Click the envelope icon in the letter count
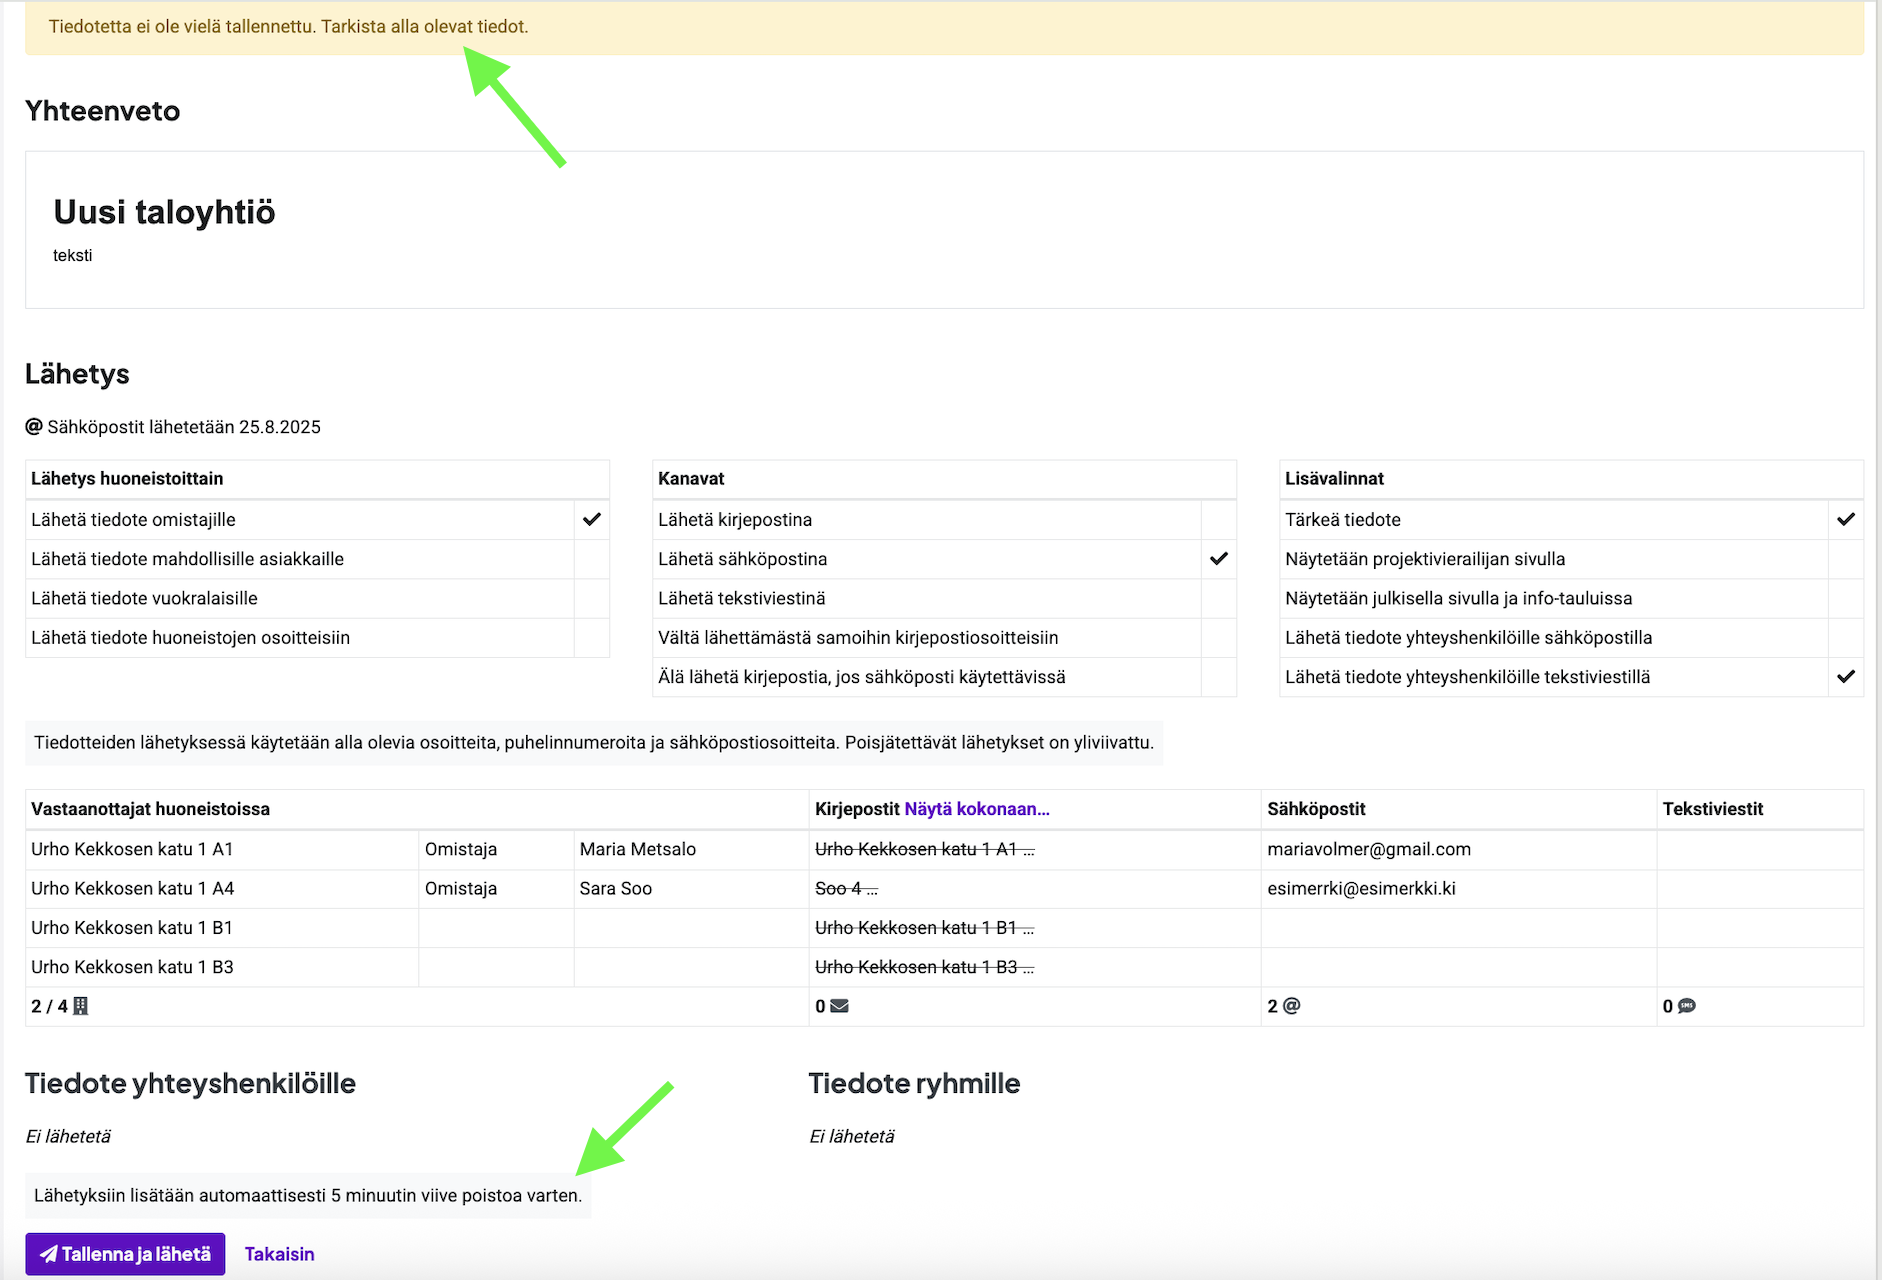This screenshot has width=1882, height=1280. click(x=839, y=1006)
